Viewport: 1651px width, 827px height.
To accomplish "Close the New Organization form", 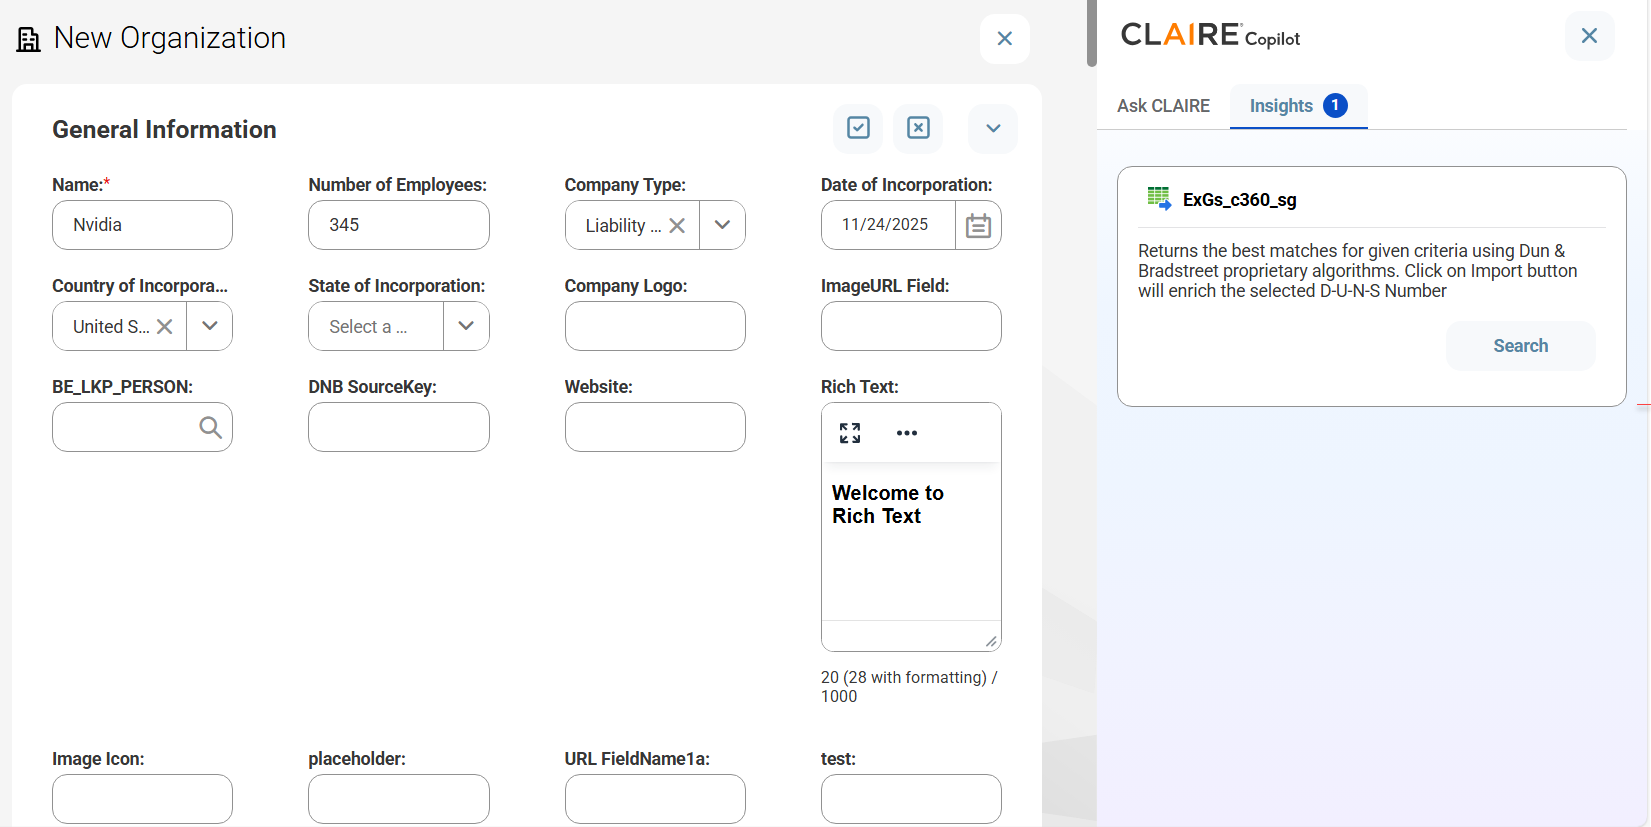I will coord(1005,39).
